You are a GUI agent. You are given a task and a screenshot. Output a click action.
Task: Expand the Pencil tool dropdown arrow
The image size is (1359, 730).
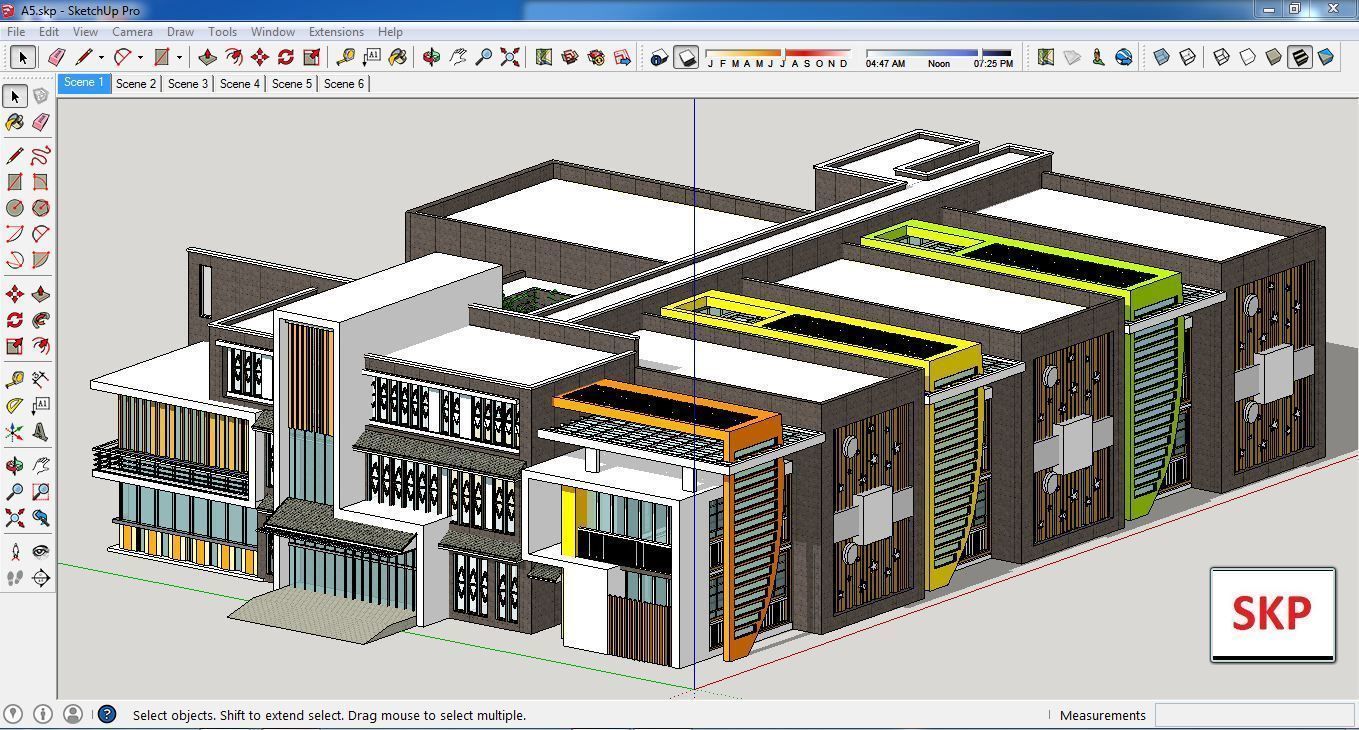tap(101, 57)
